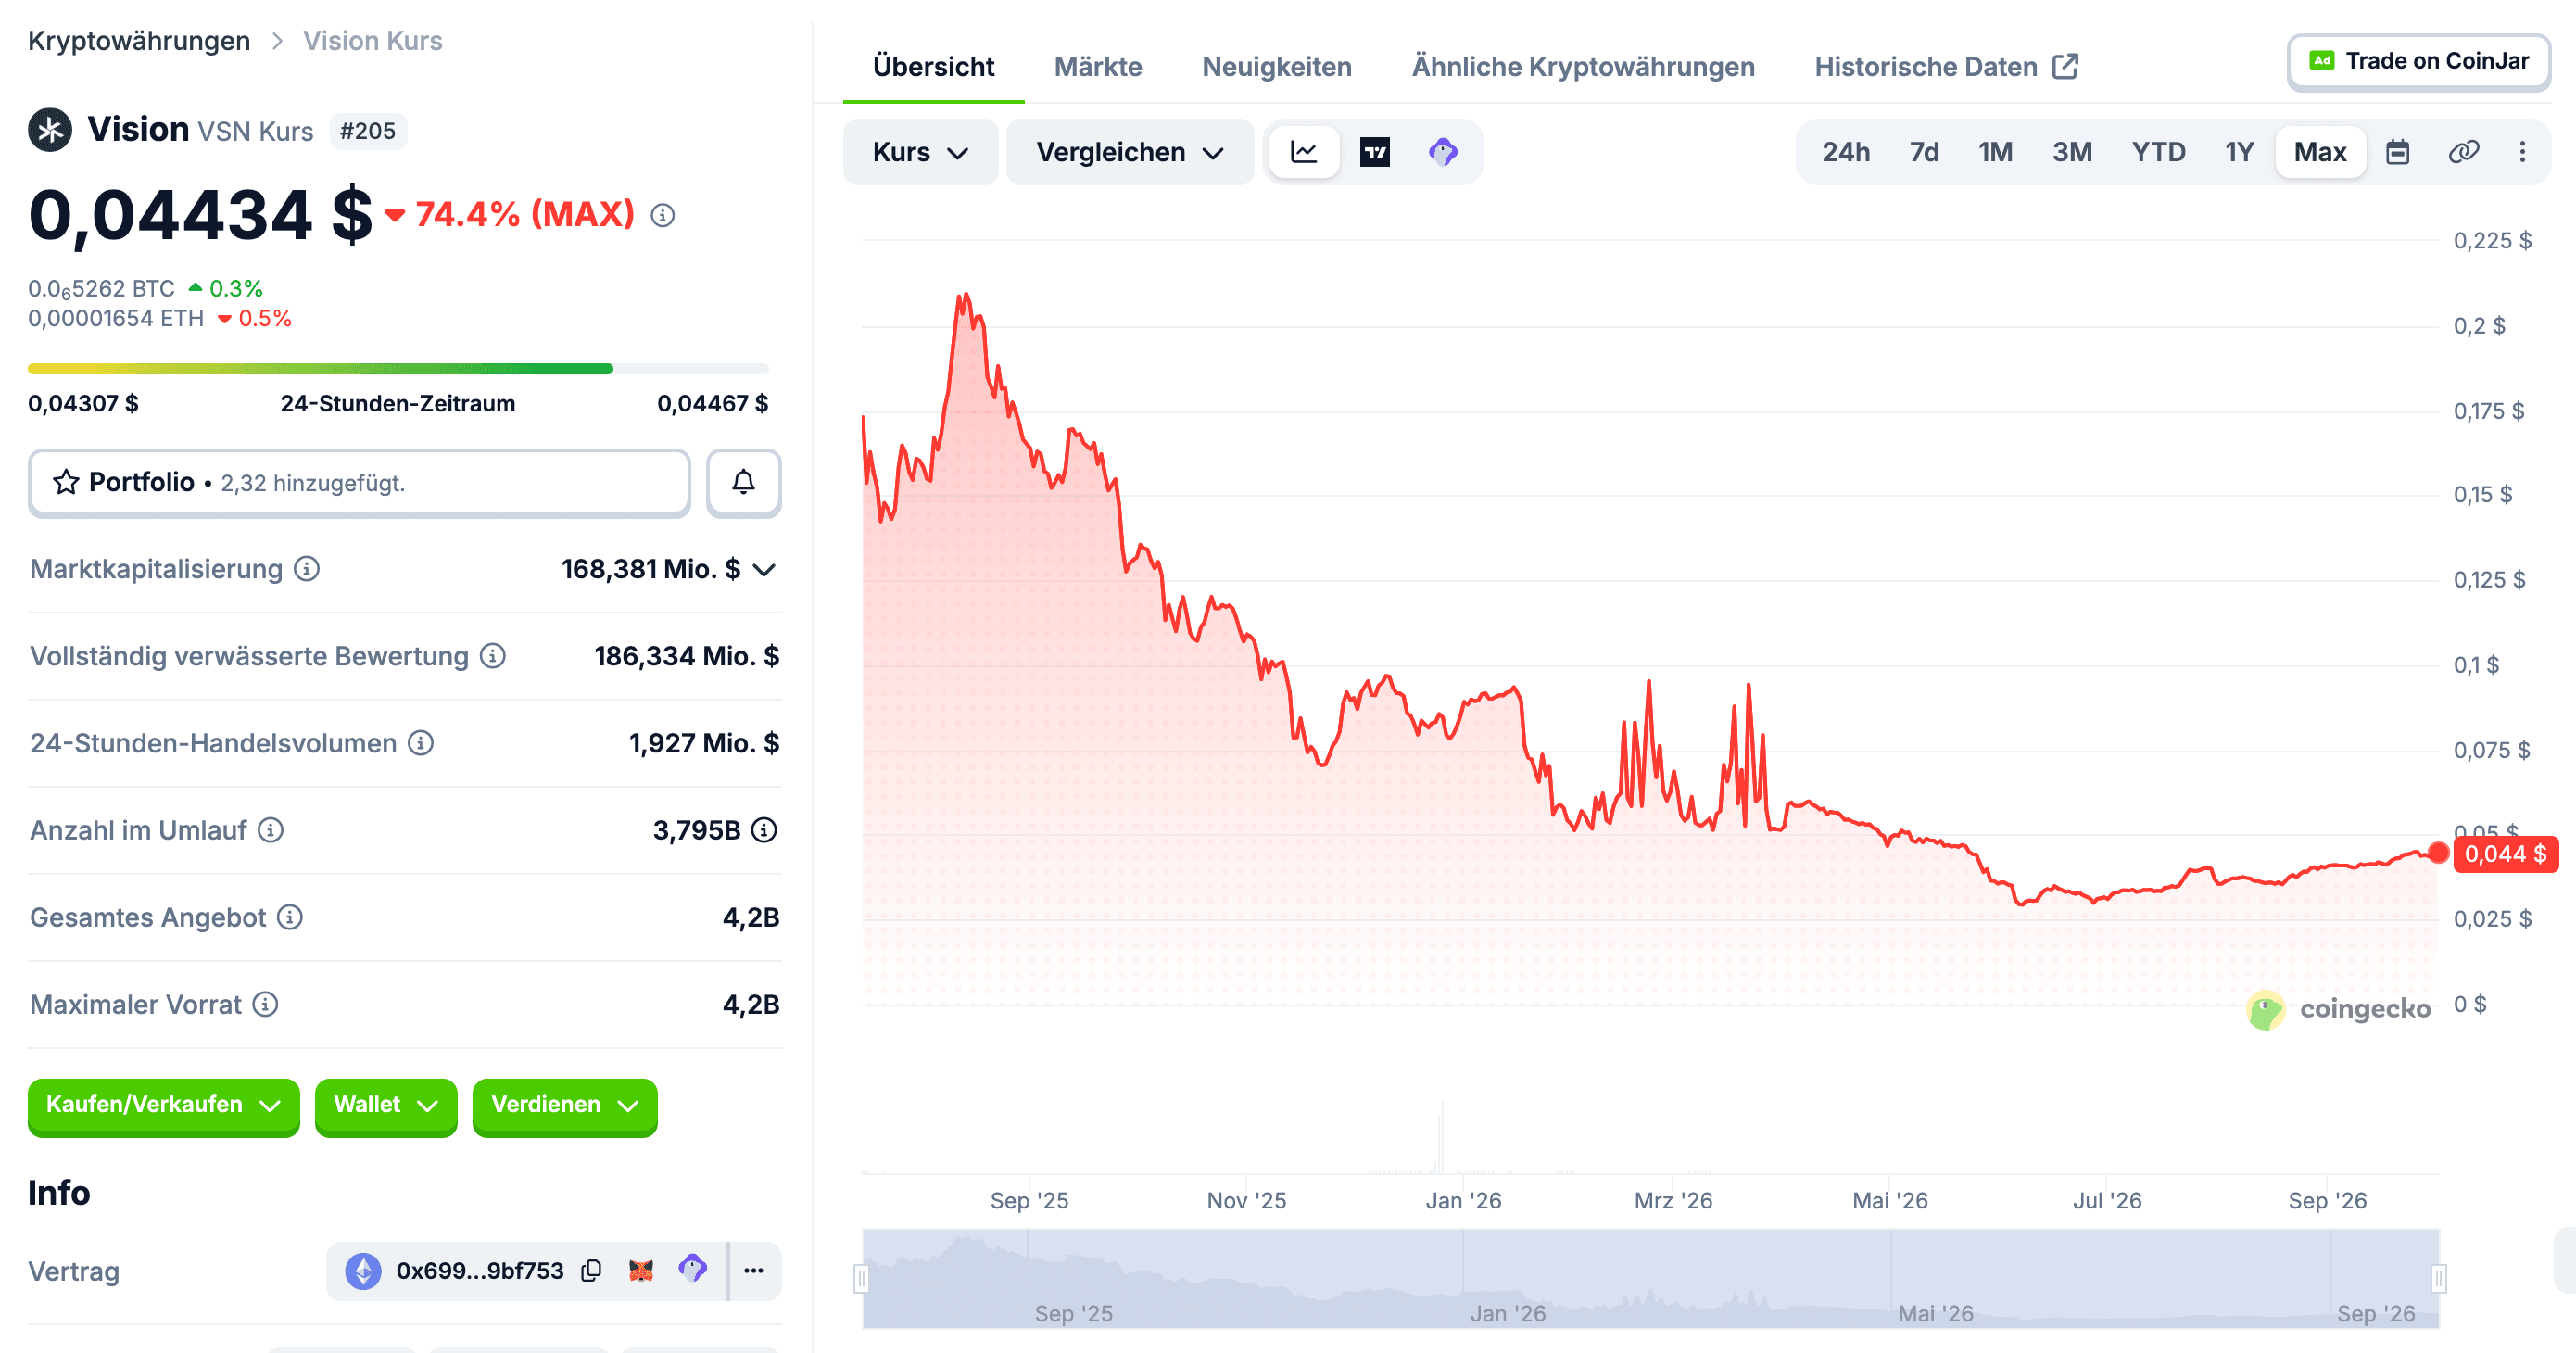
Task: Open Historische Daten tab
Action: tap(1946, 67)
